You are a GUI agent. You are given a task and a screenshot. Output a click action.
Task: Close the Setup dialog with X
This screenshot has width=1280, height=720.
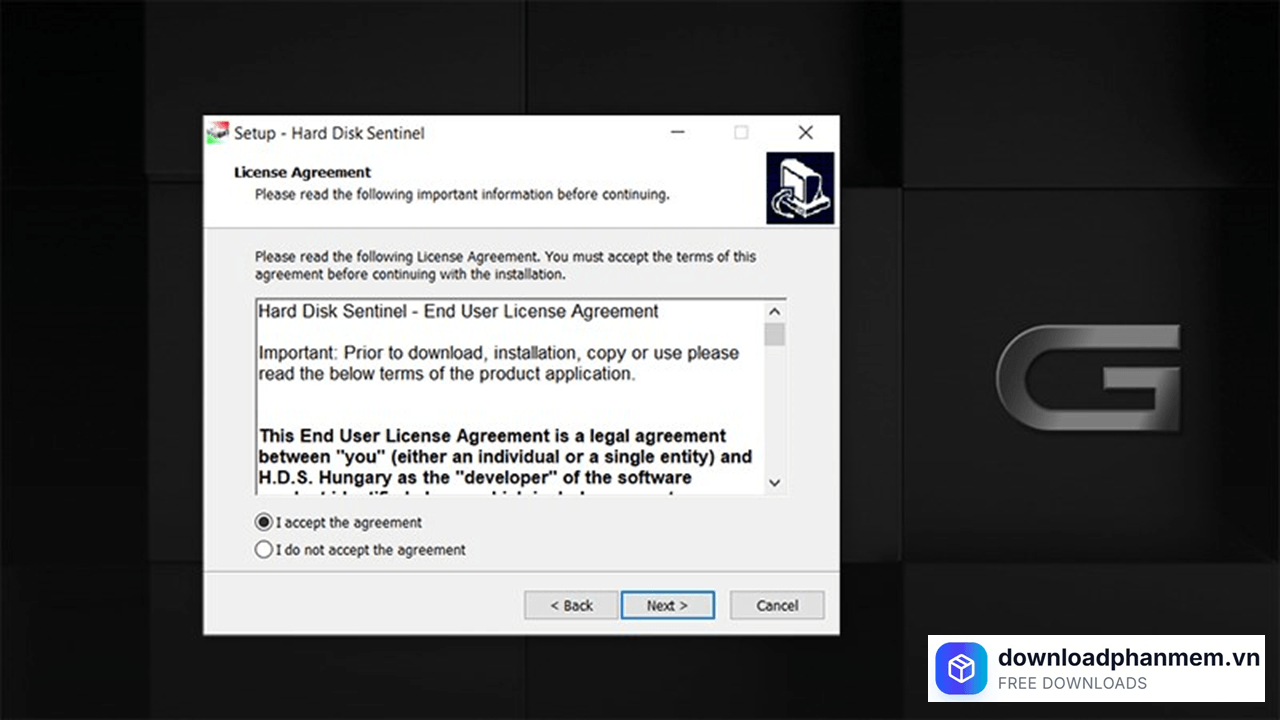(x=805, y=133)
